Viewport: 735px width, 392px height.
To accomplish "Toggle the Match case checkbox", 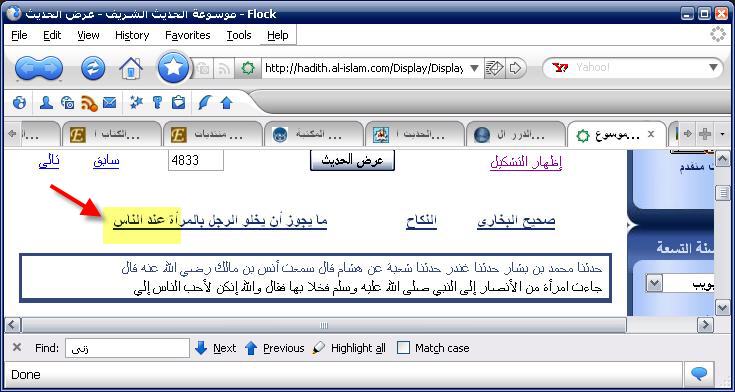I will [403, 348].
